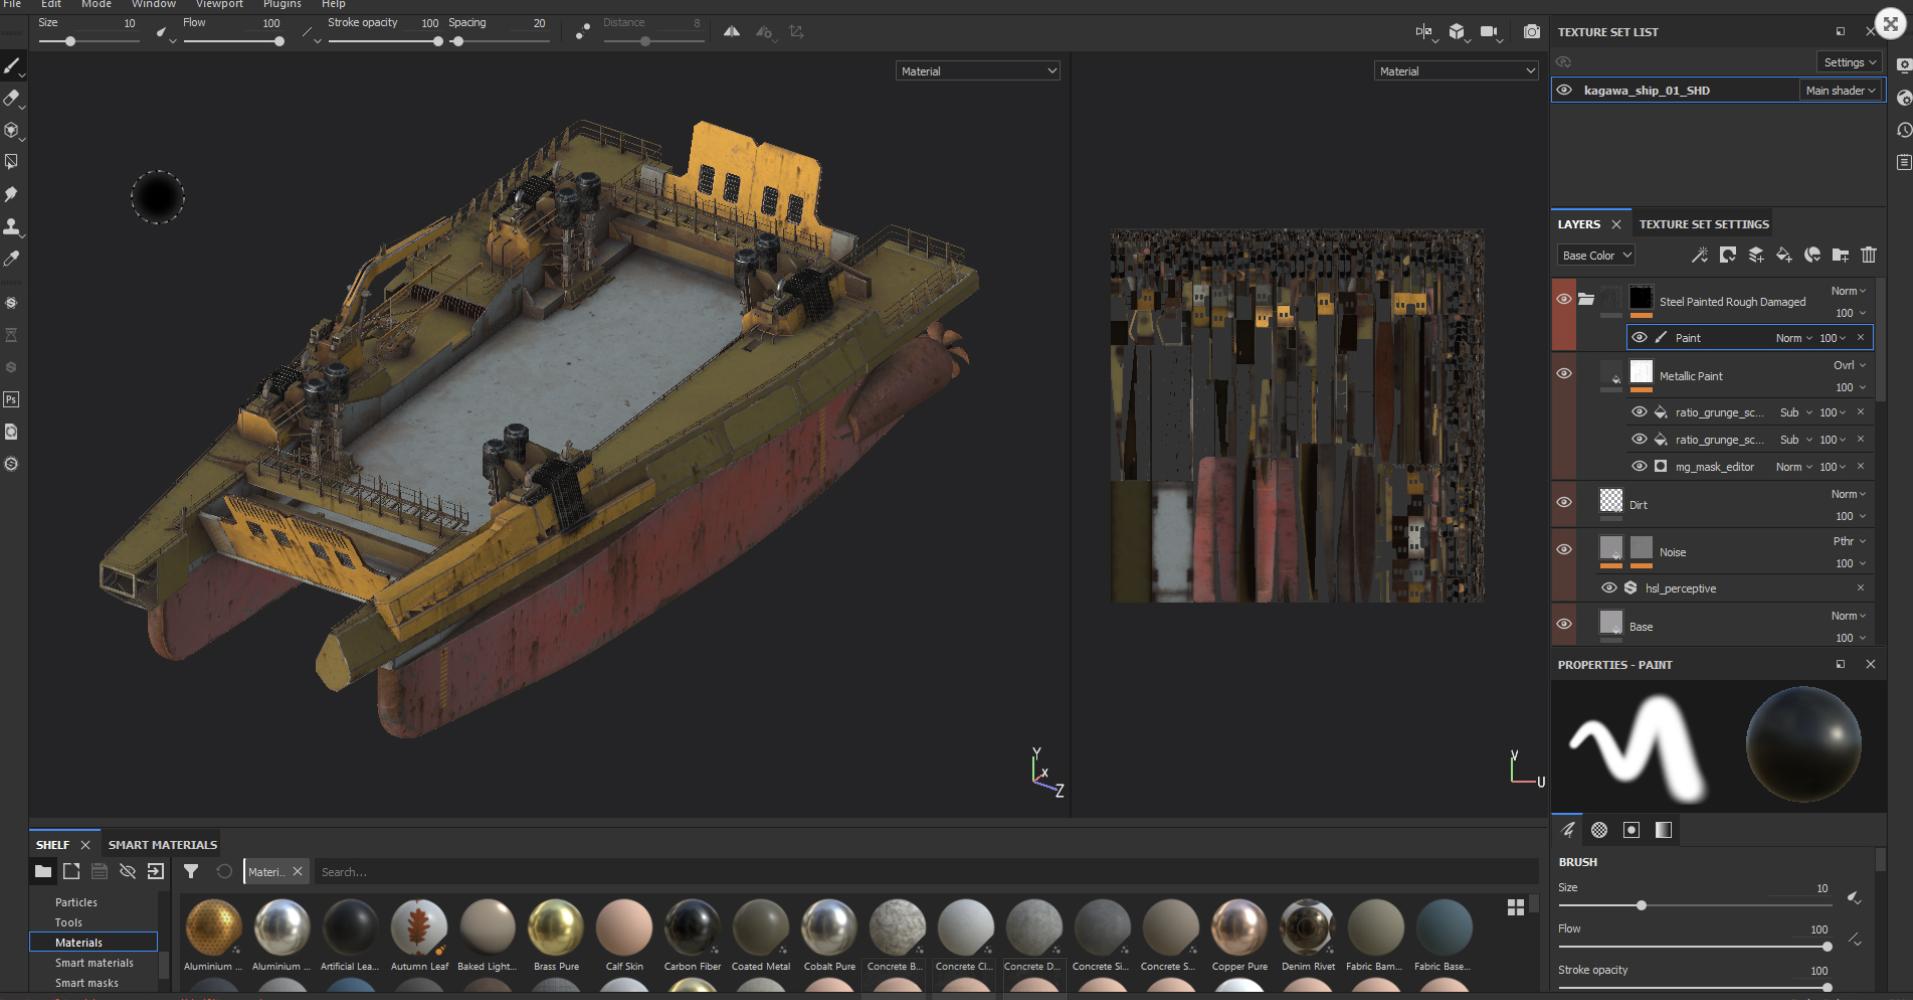The image size is (1913, 1000).
Task: Select the Clone stamp tool
Action: point(12,227)
